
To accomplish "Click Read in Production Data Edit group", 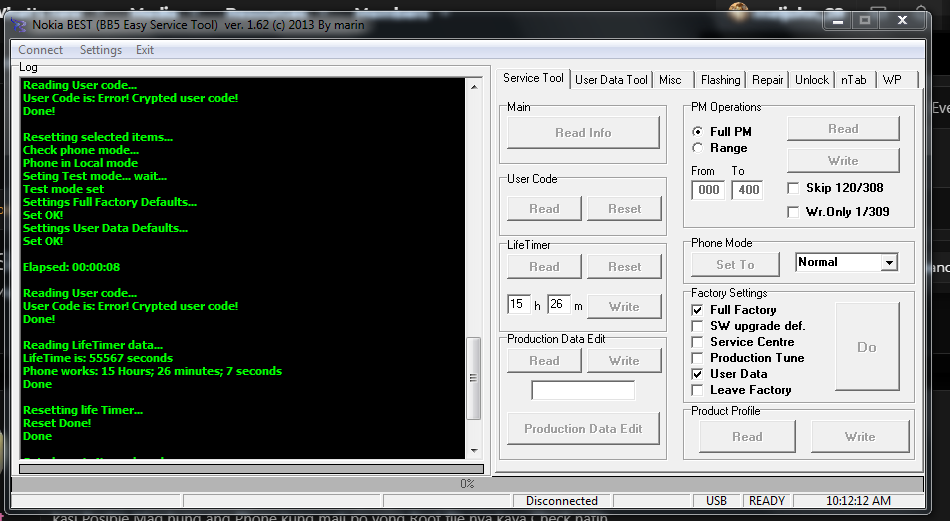I will pos(544,360).
